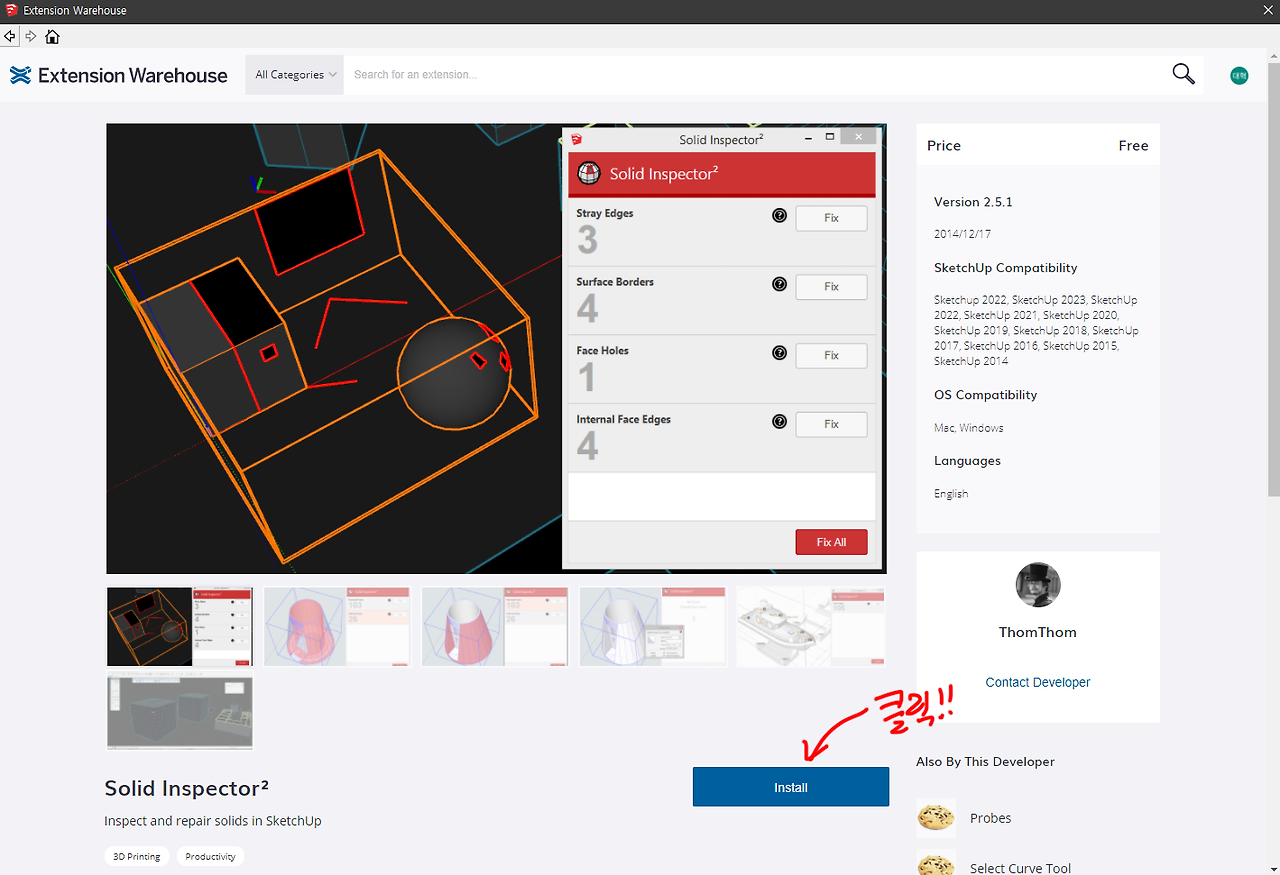Click ThomThom's developer avatar photo
1280x875 pixels.
point(1037,585)
